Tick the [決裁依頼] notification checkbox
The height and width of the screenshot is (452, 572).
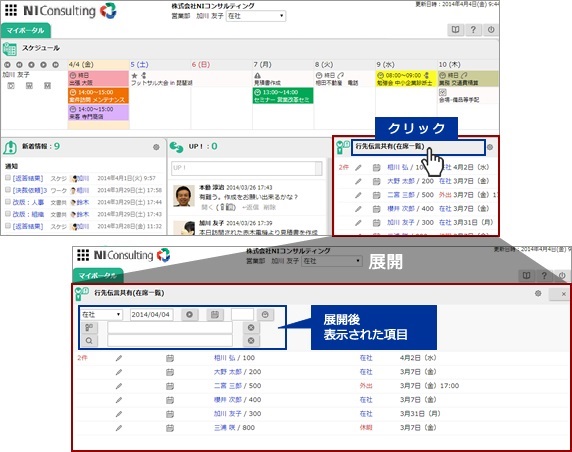(8, 190)
